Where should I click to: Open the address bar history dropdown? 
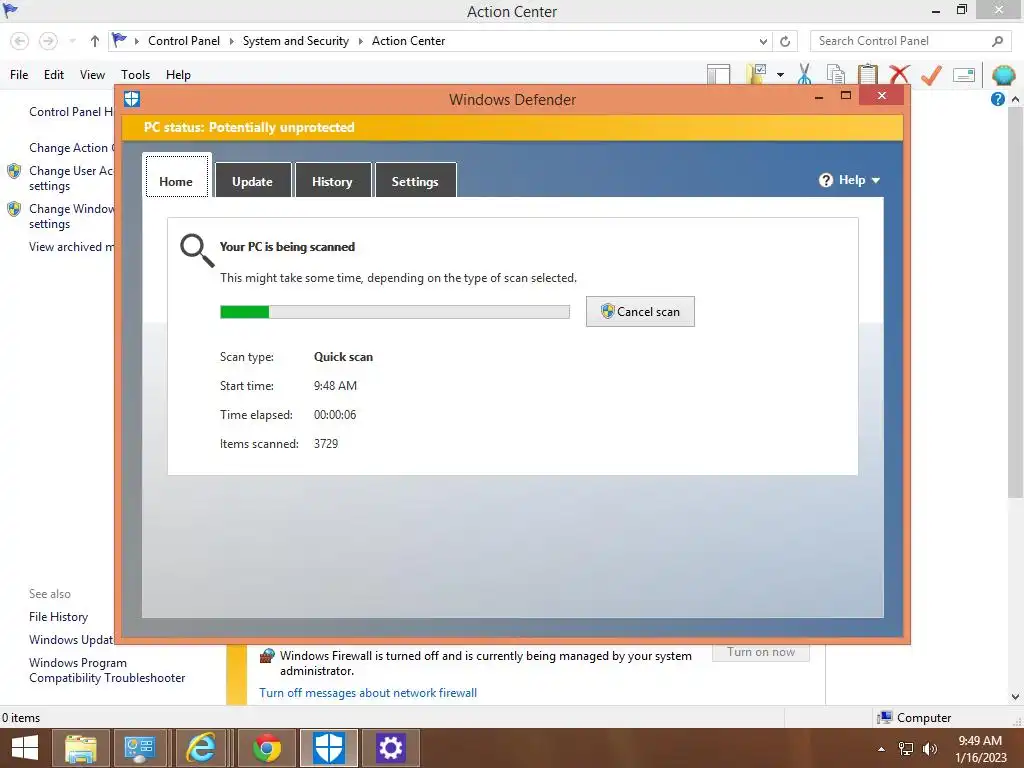pos(763,41)
